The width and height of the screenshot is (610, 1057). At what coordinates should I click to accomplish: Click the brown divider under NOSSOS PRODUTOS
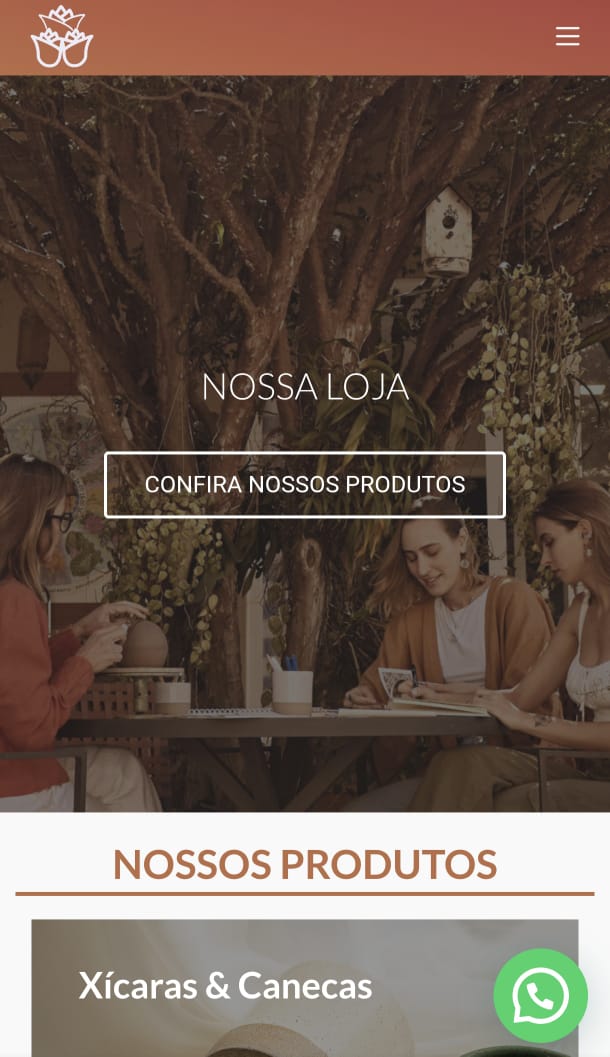pyautogui.click(x=305, y=894)
